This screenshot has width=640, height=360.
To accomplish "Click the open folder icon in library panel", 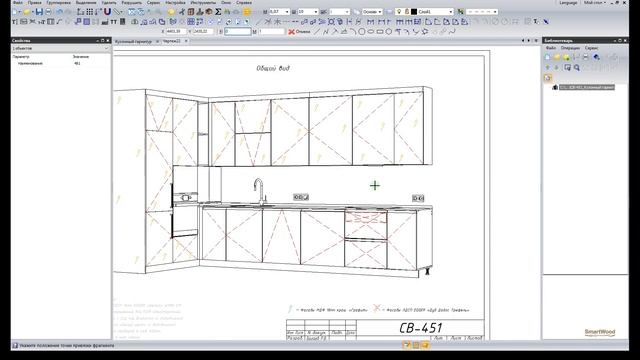I will (x=557, y=57).
